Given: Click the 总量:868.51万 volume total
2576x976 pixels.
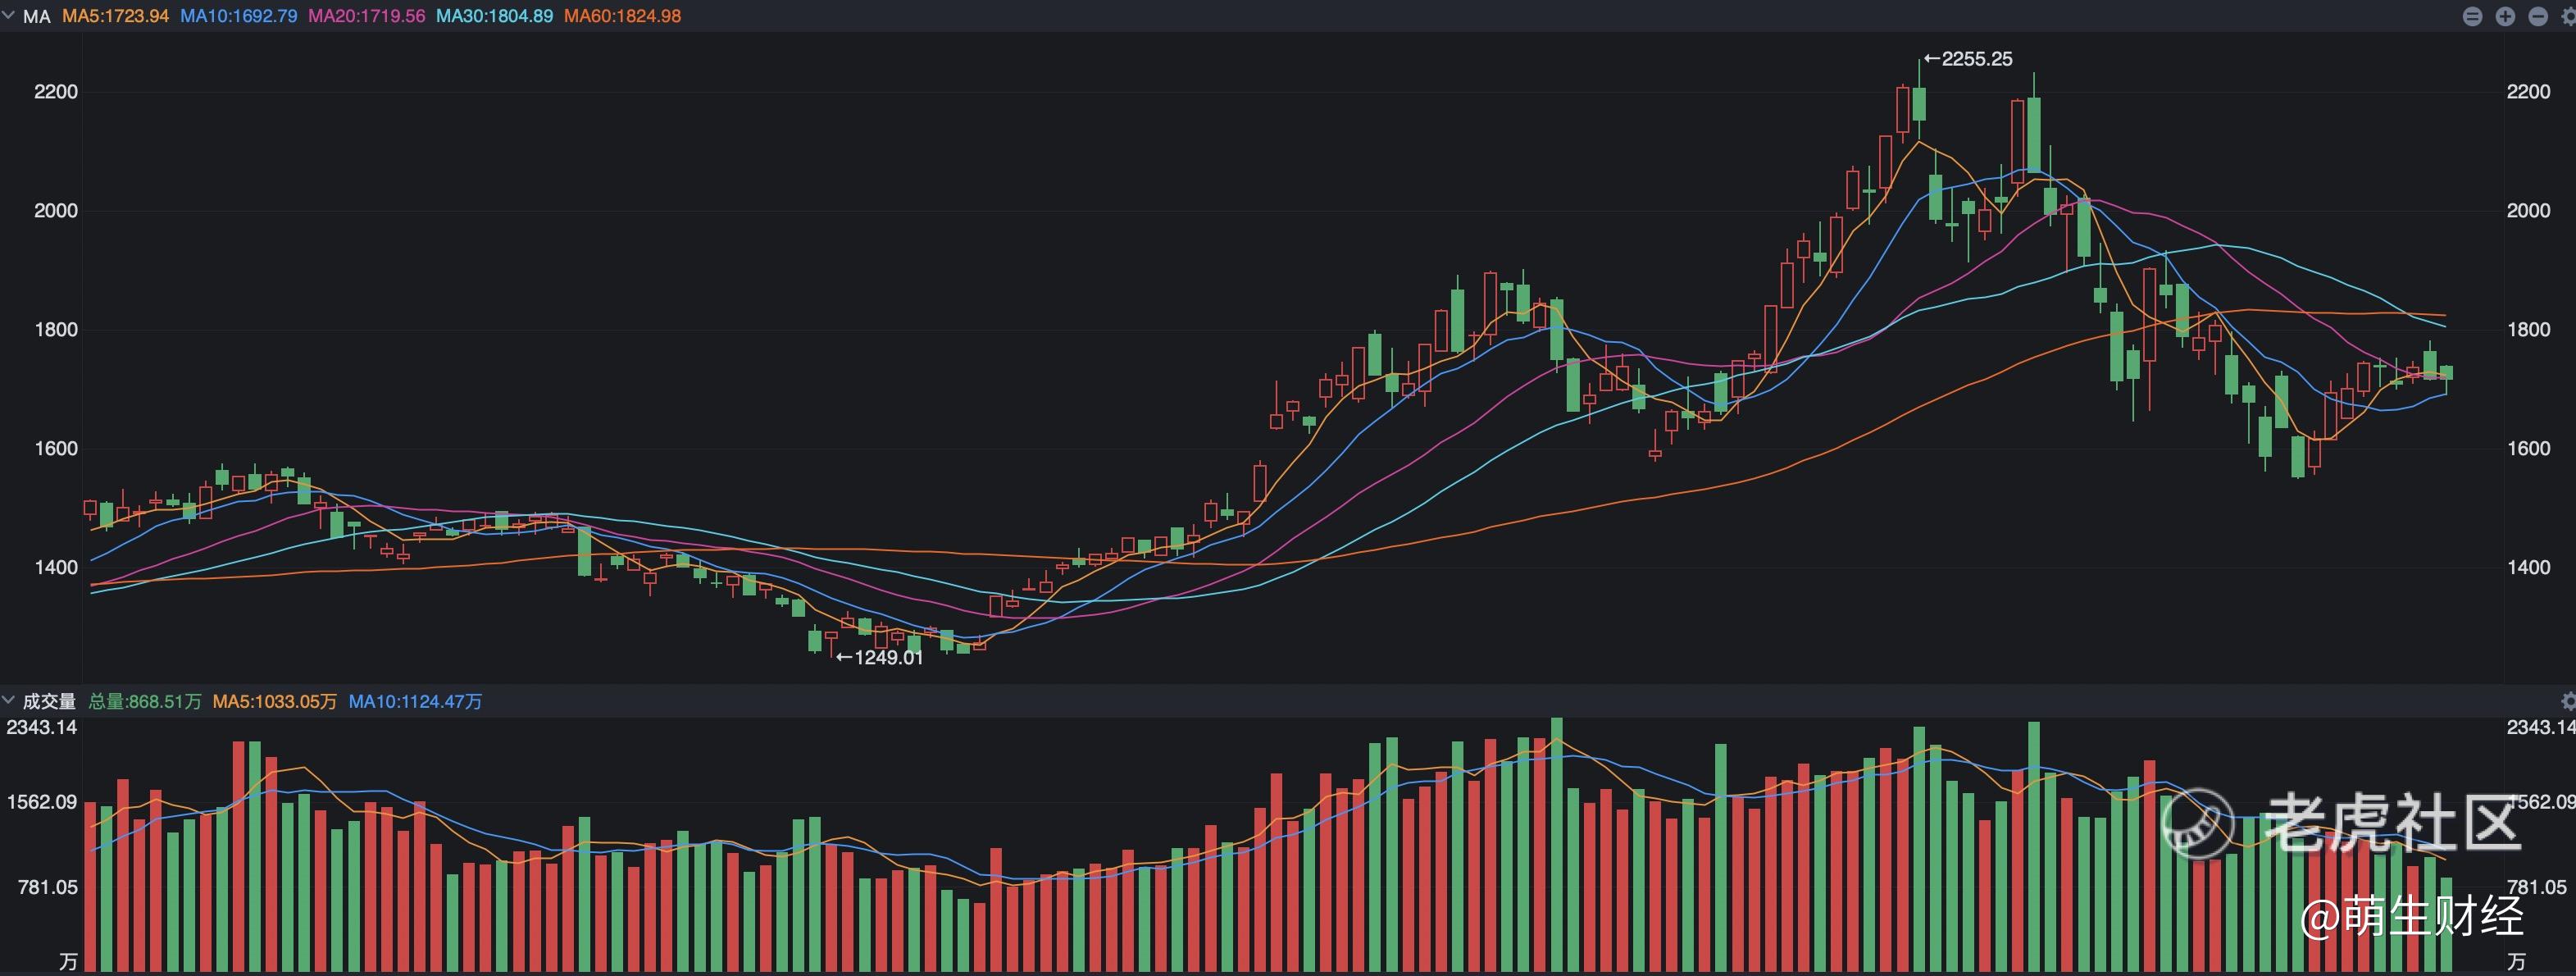Looking at the screenshot, I should pyautogui.click(x=145, y=701).
